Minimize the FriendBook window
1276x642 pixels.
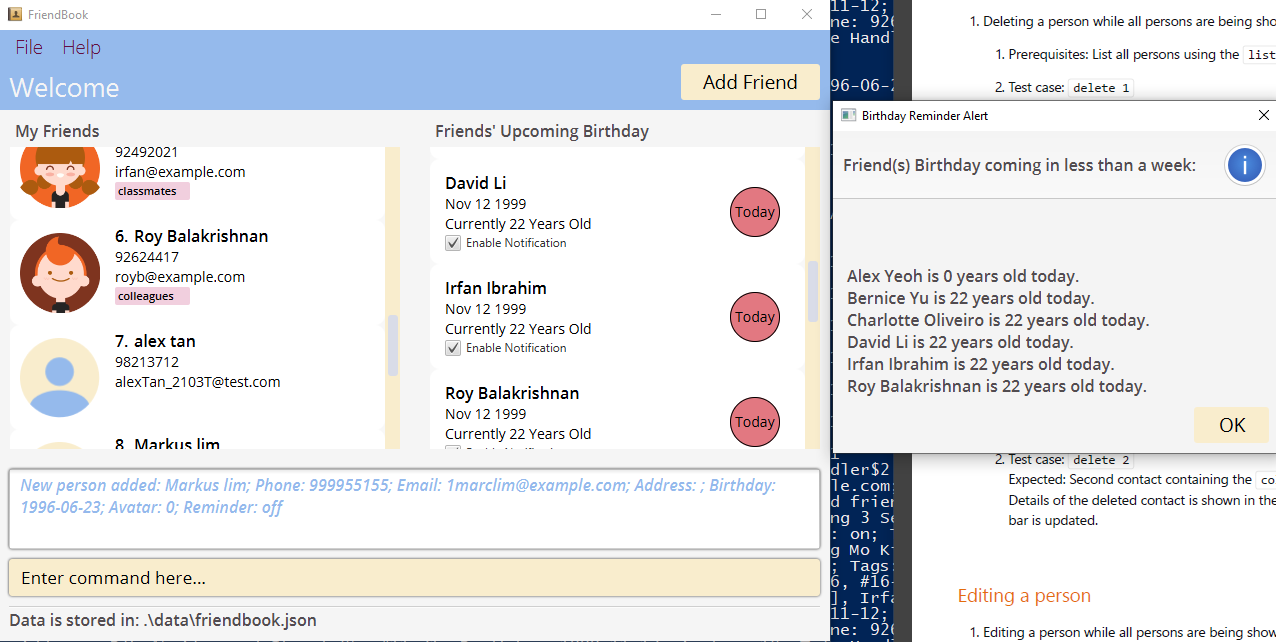coord(715,14)
